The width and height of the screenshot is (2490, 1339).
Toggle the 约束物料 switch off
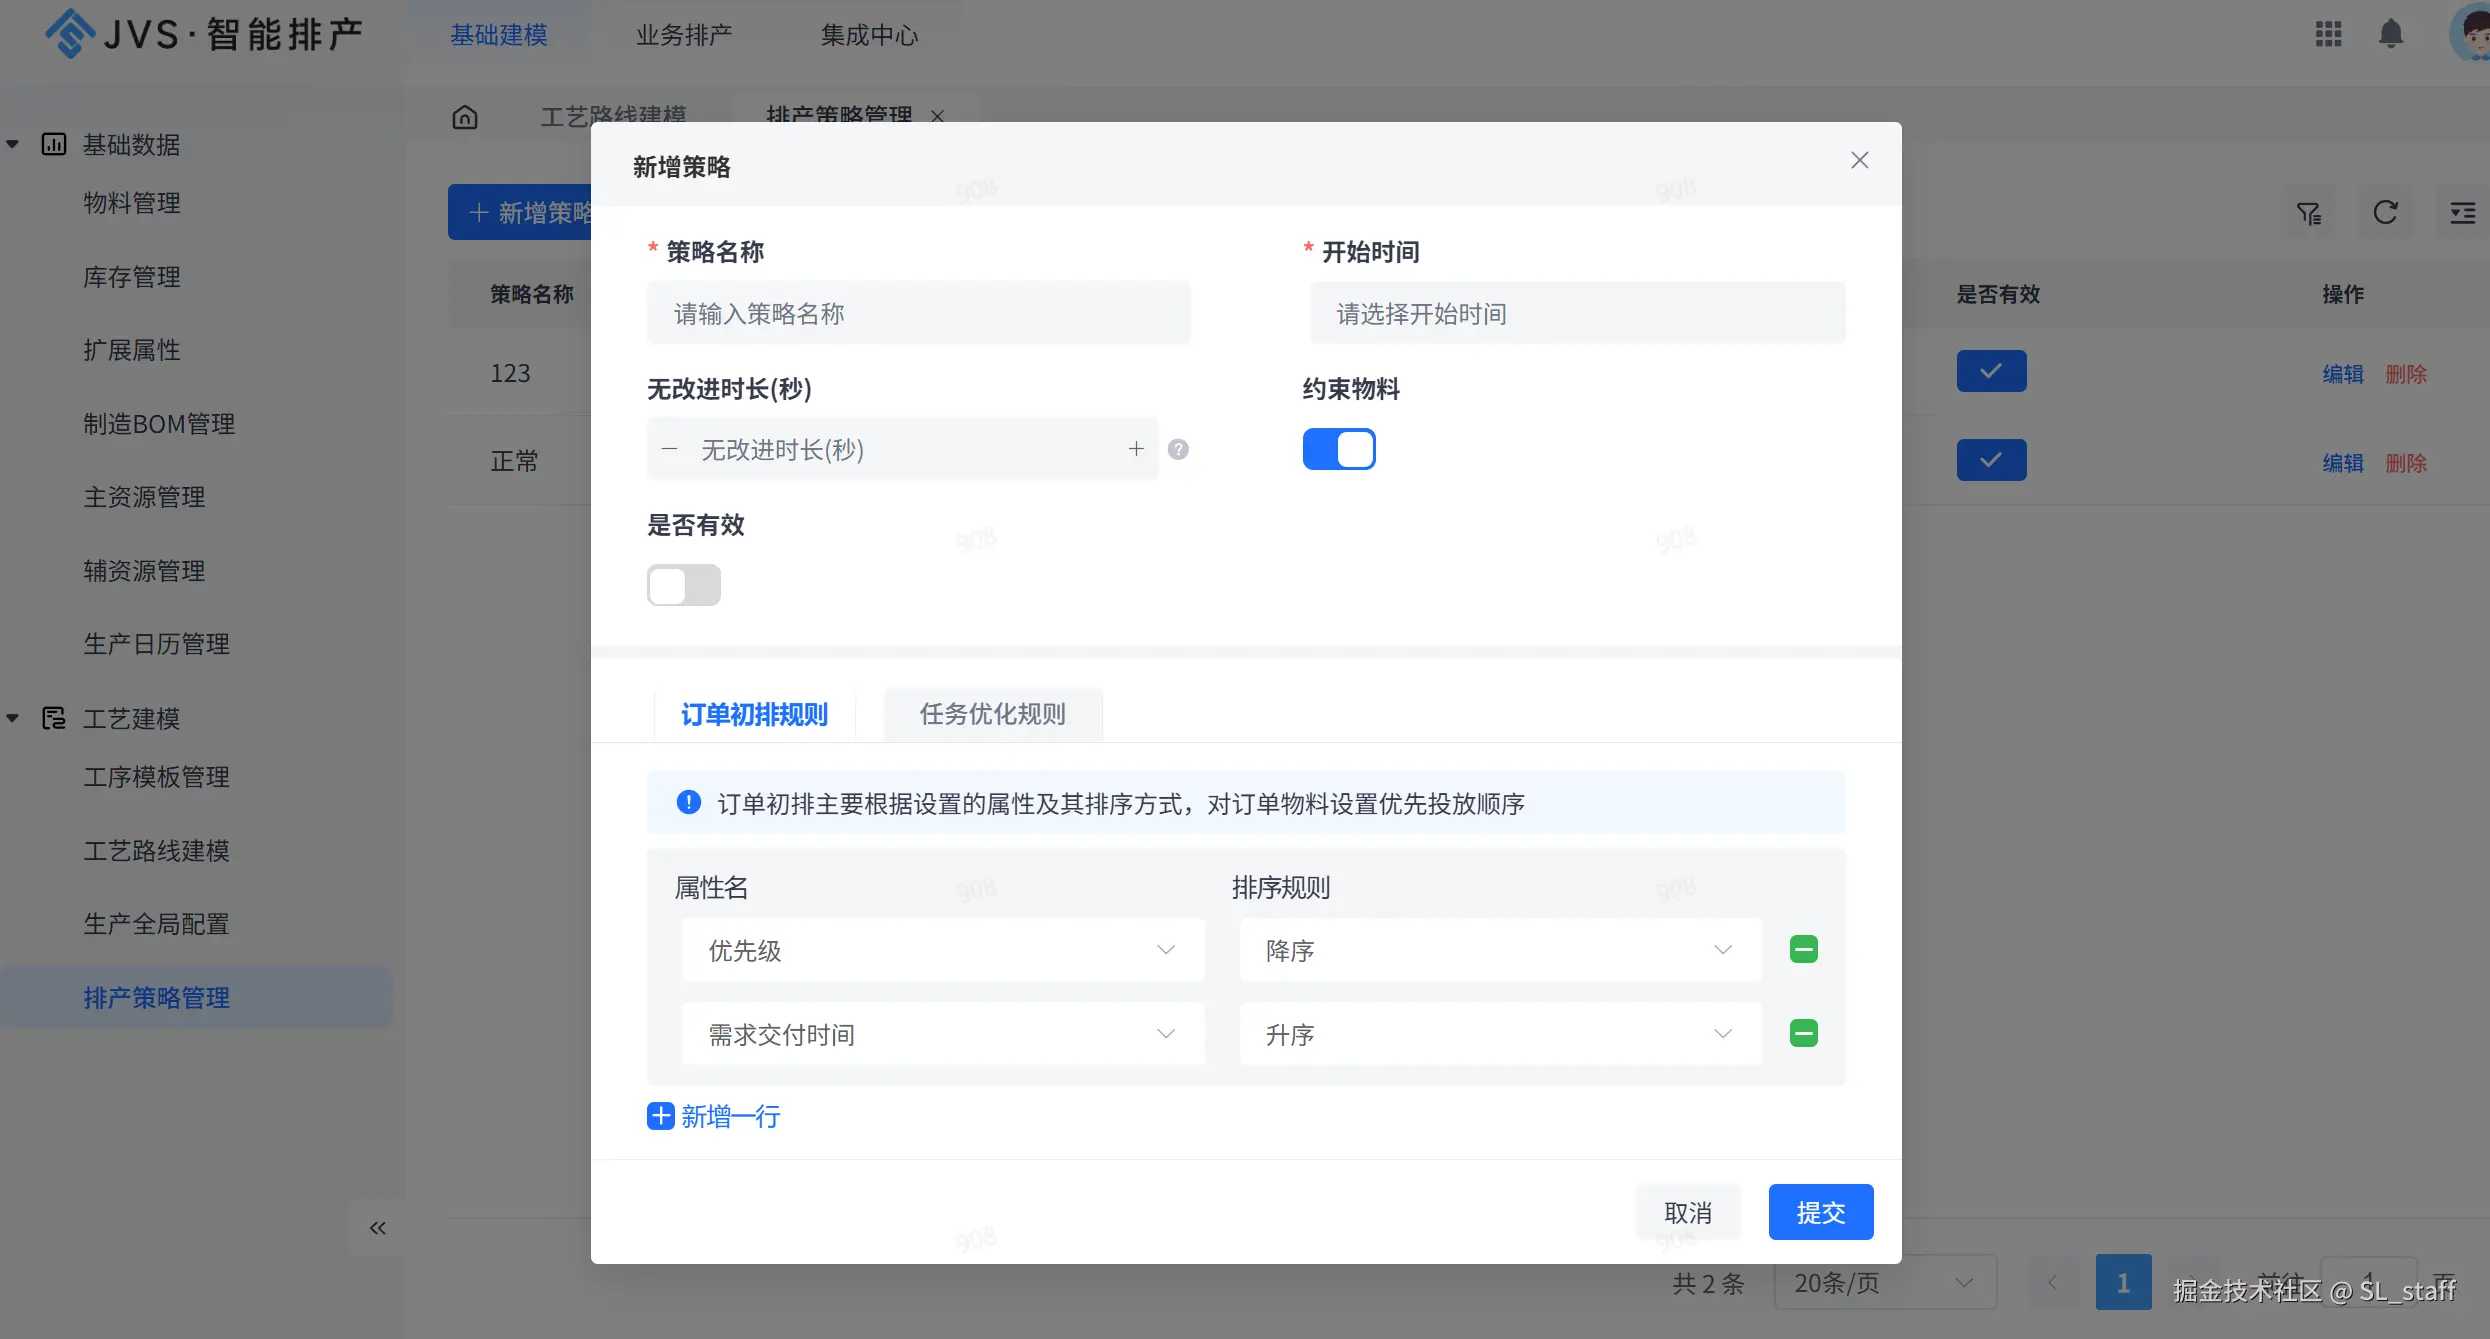[1338, 449]
